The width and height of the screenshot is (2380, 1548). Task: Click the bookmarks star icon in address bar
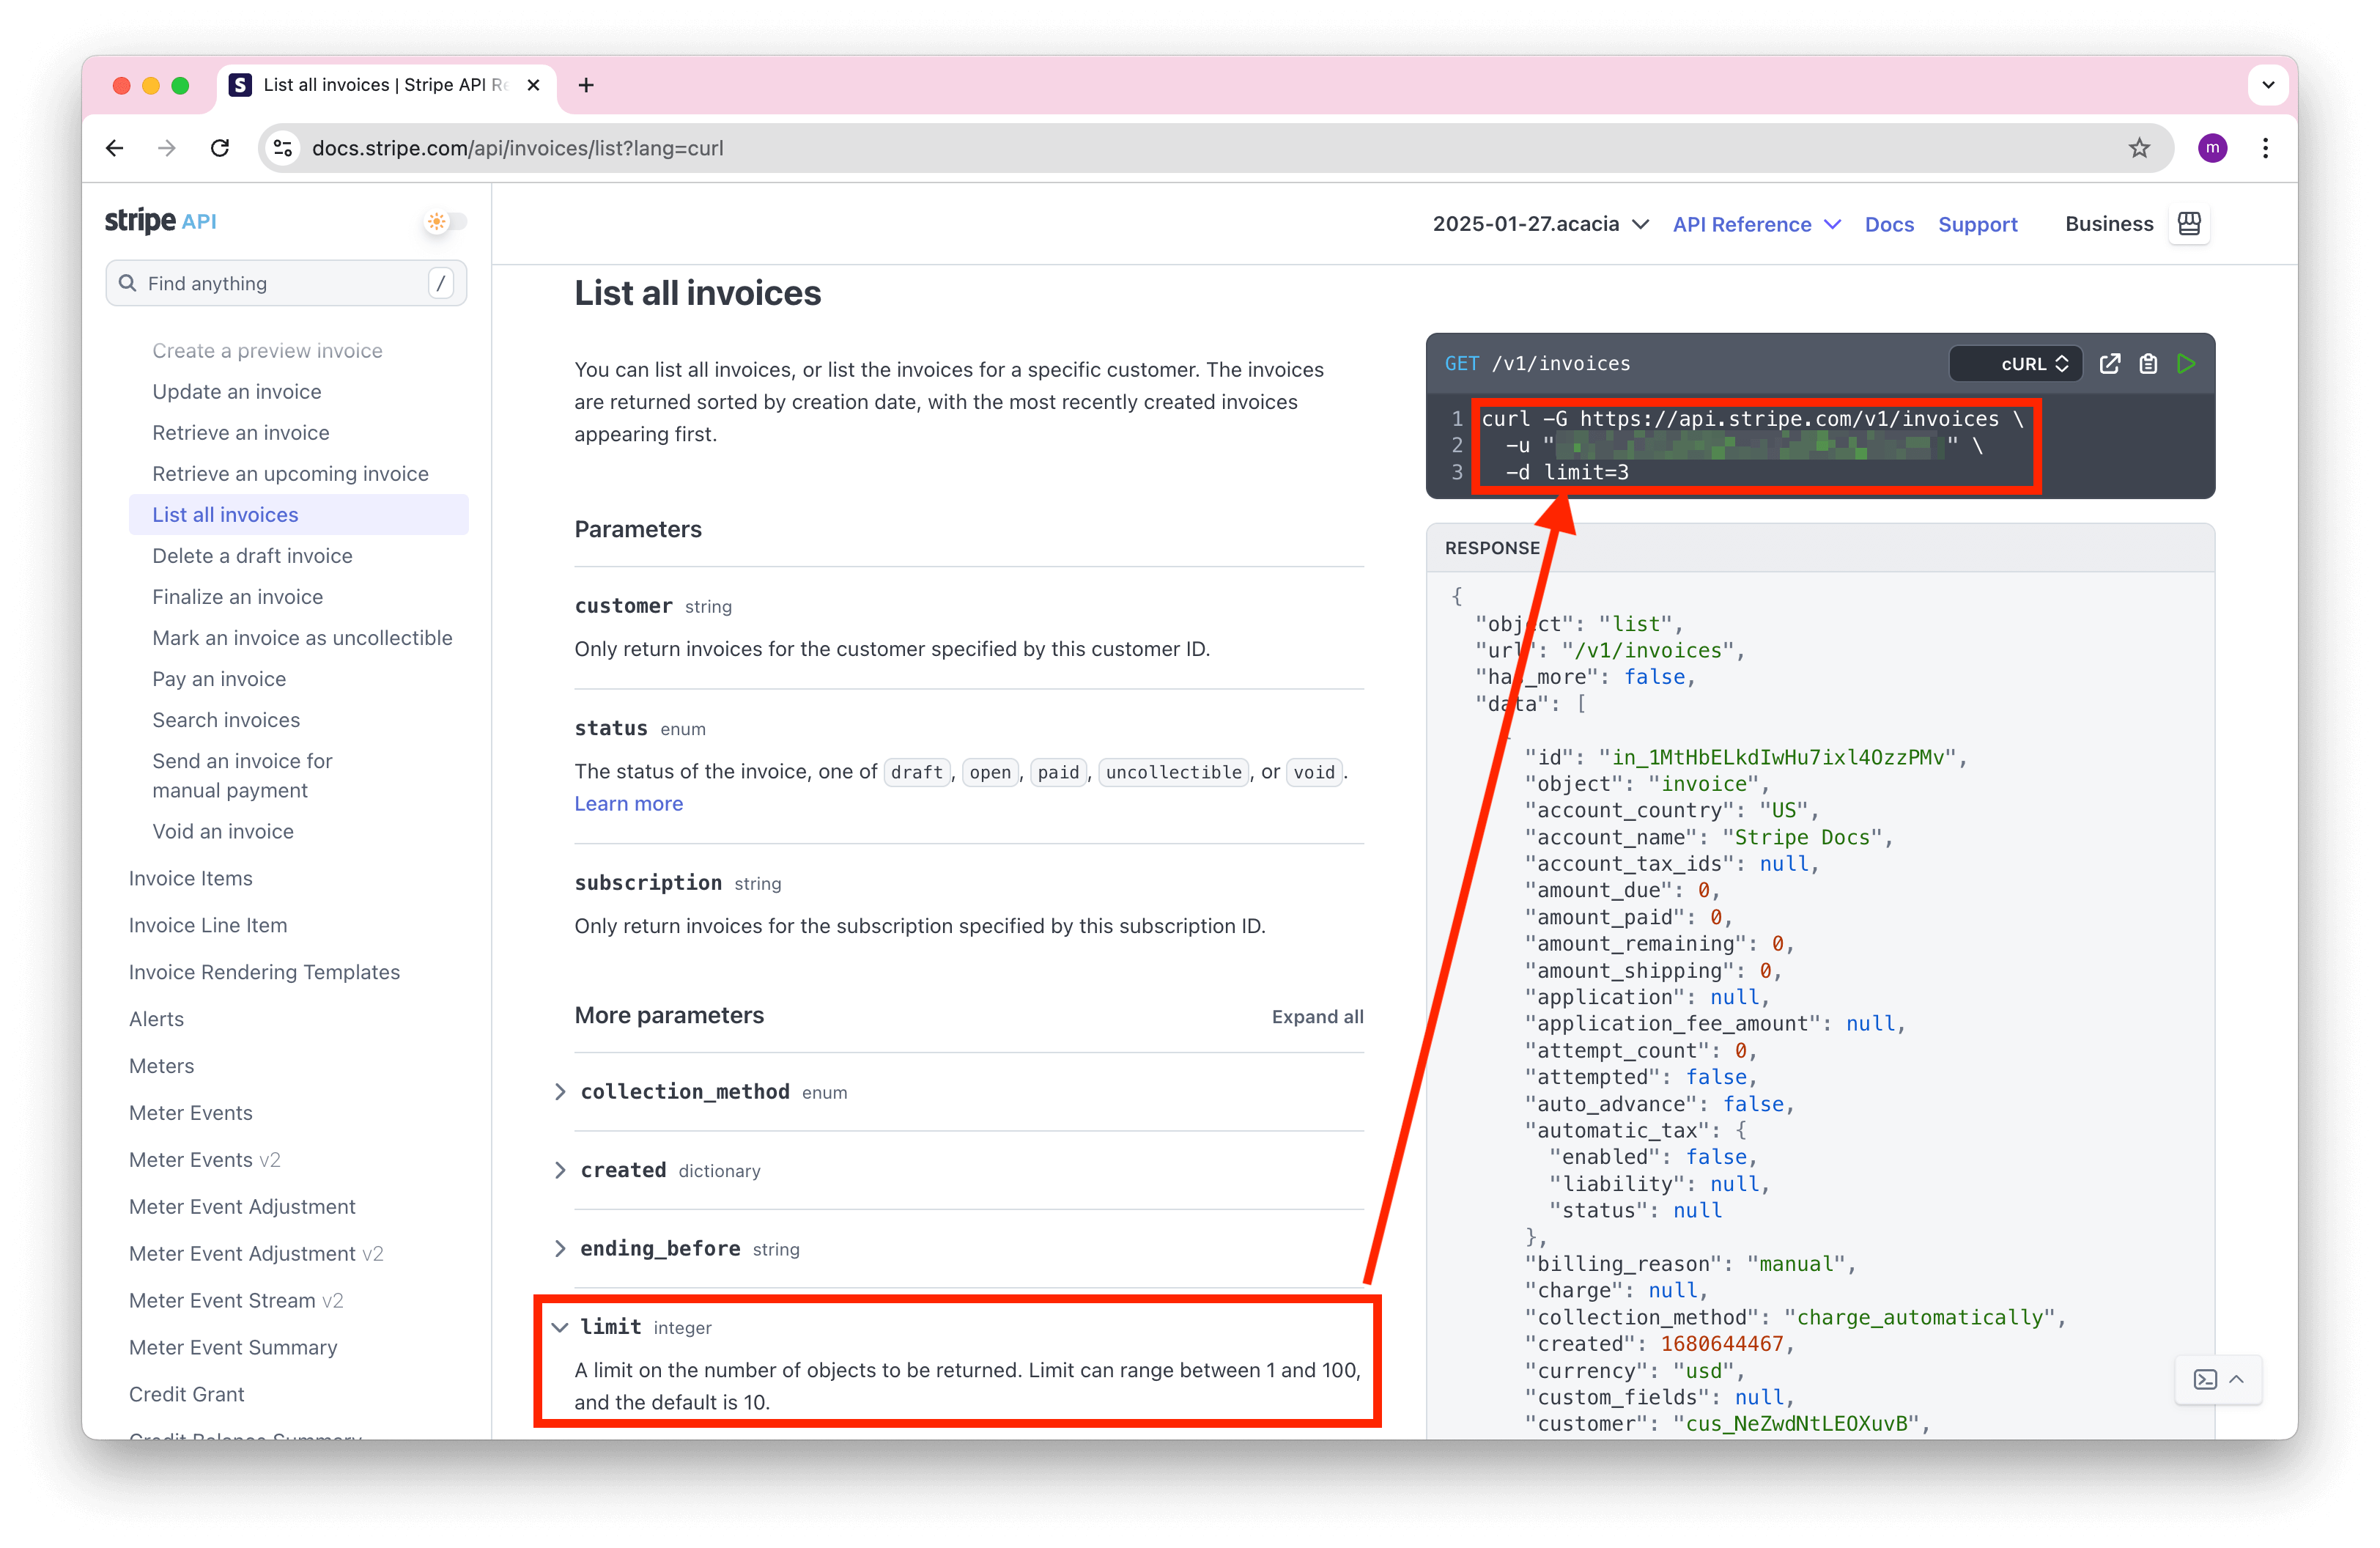2140,147
